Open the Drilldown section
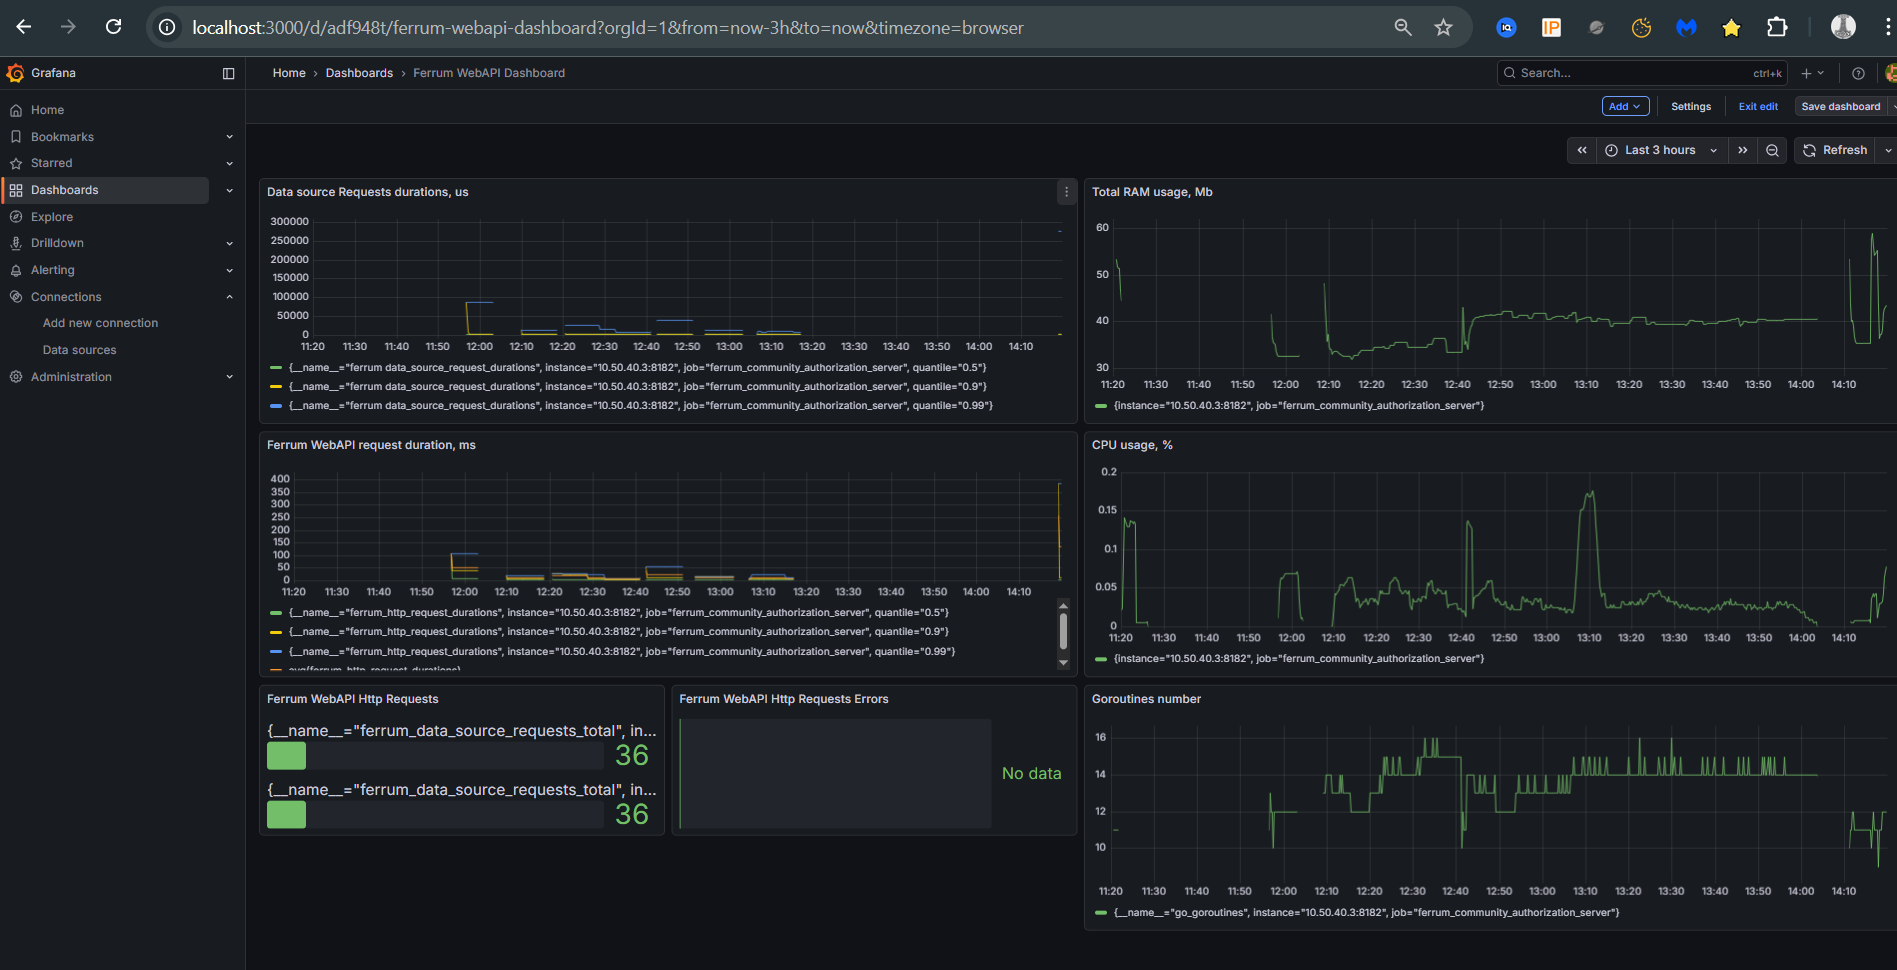 pyautogui.click(x=57, y=242)
